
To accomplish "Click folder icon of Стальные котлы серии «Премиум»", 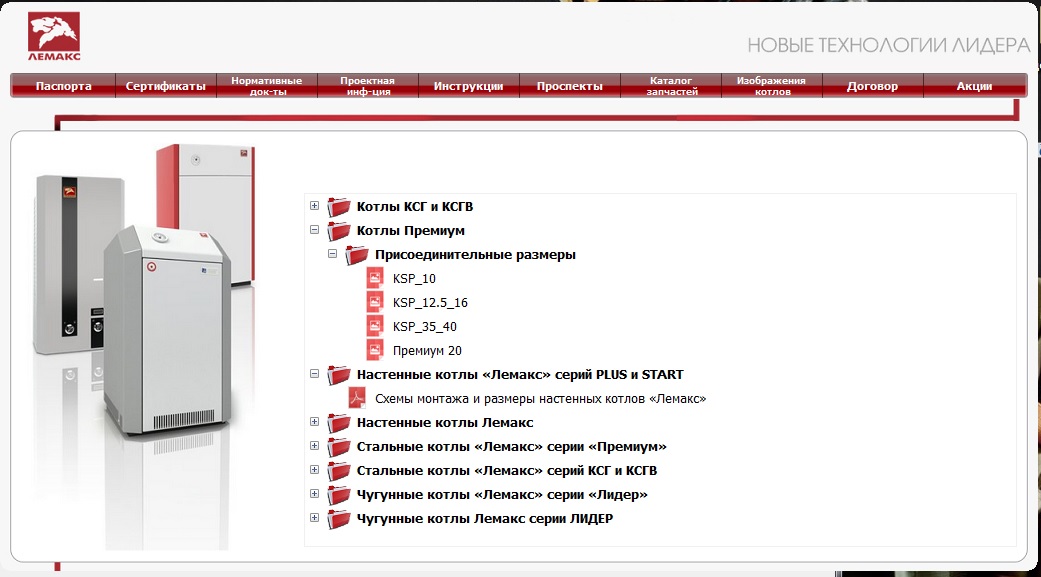I will tap(339, 446).
